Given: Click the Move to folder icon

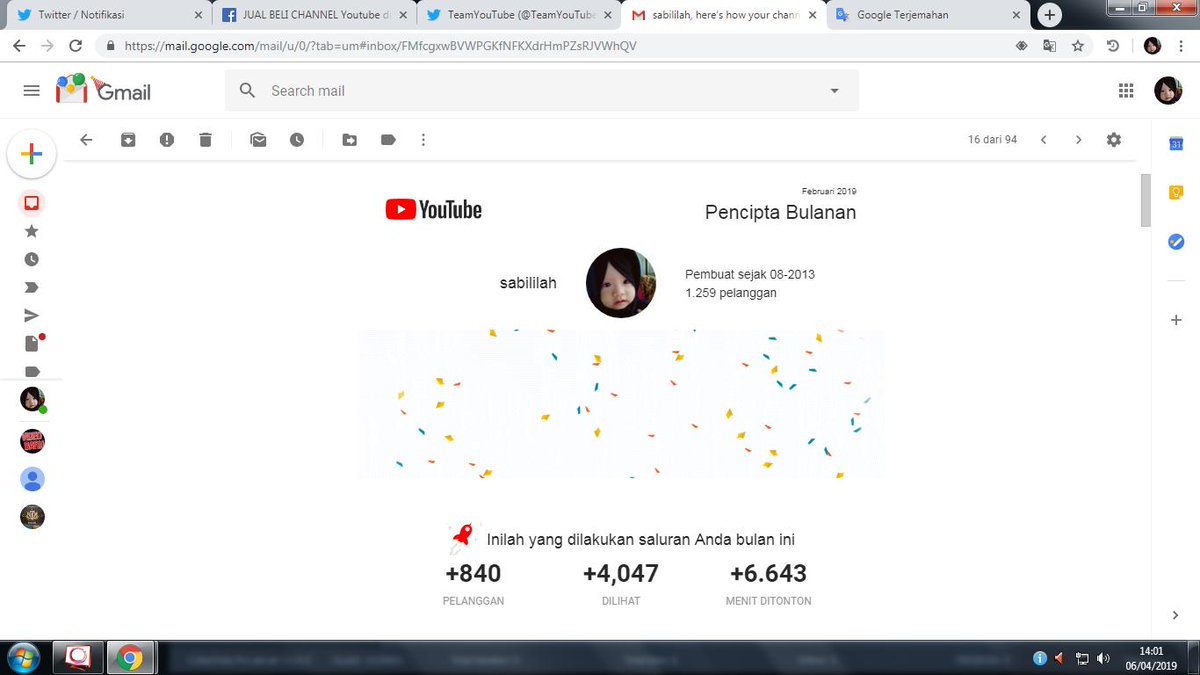Looking at the screenshot, I should [x=349, y=140].
